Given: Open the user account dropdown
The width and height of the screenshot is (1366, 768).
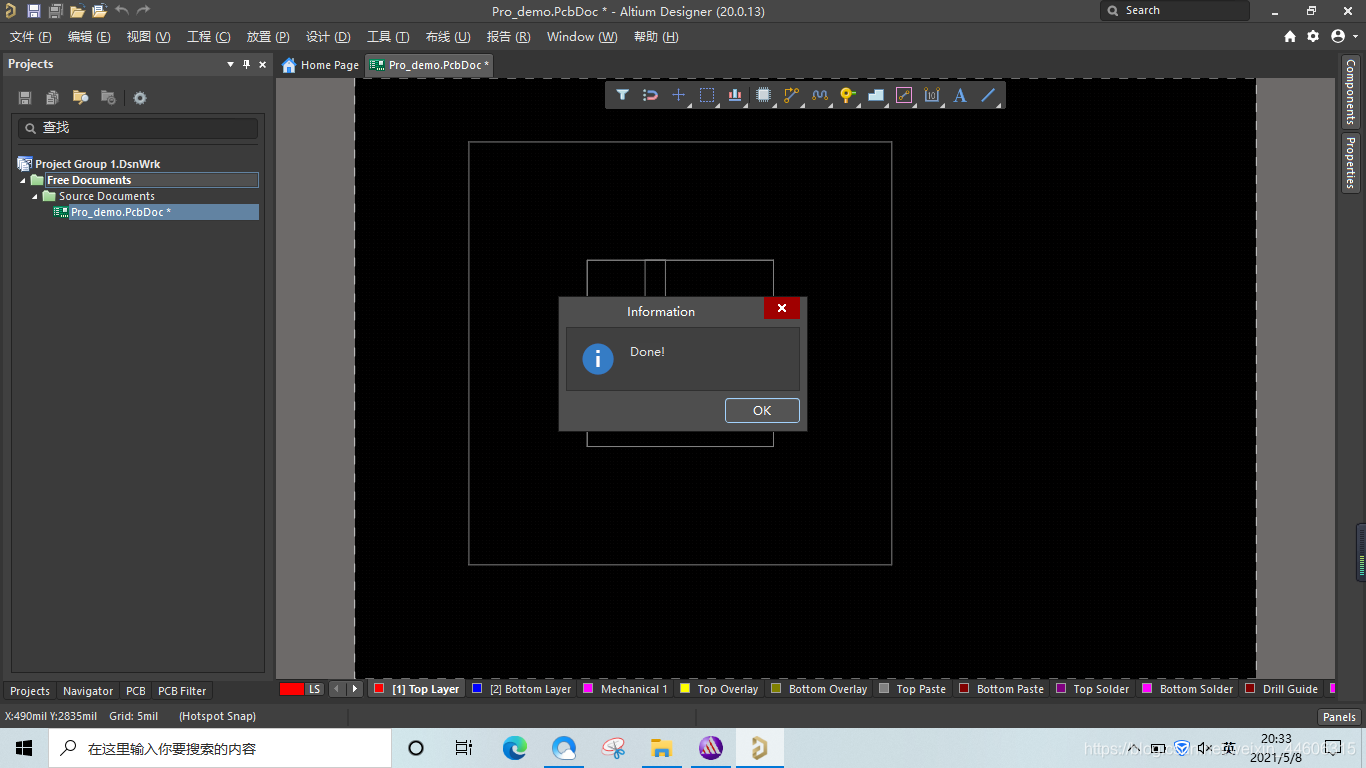Looking at the screenshot, I should coord(1343,36).
